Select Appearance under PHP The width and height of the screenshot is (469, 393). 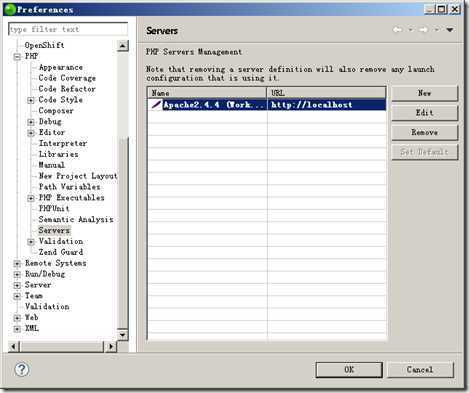point(61,67)
